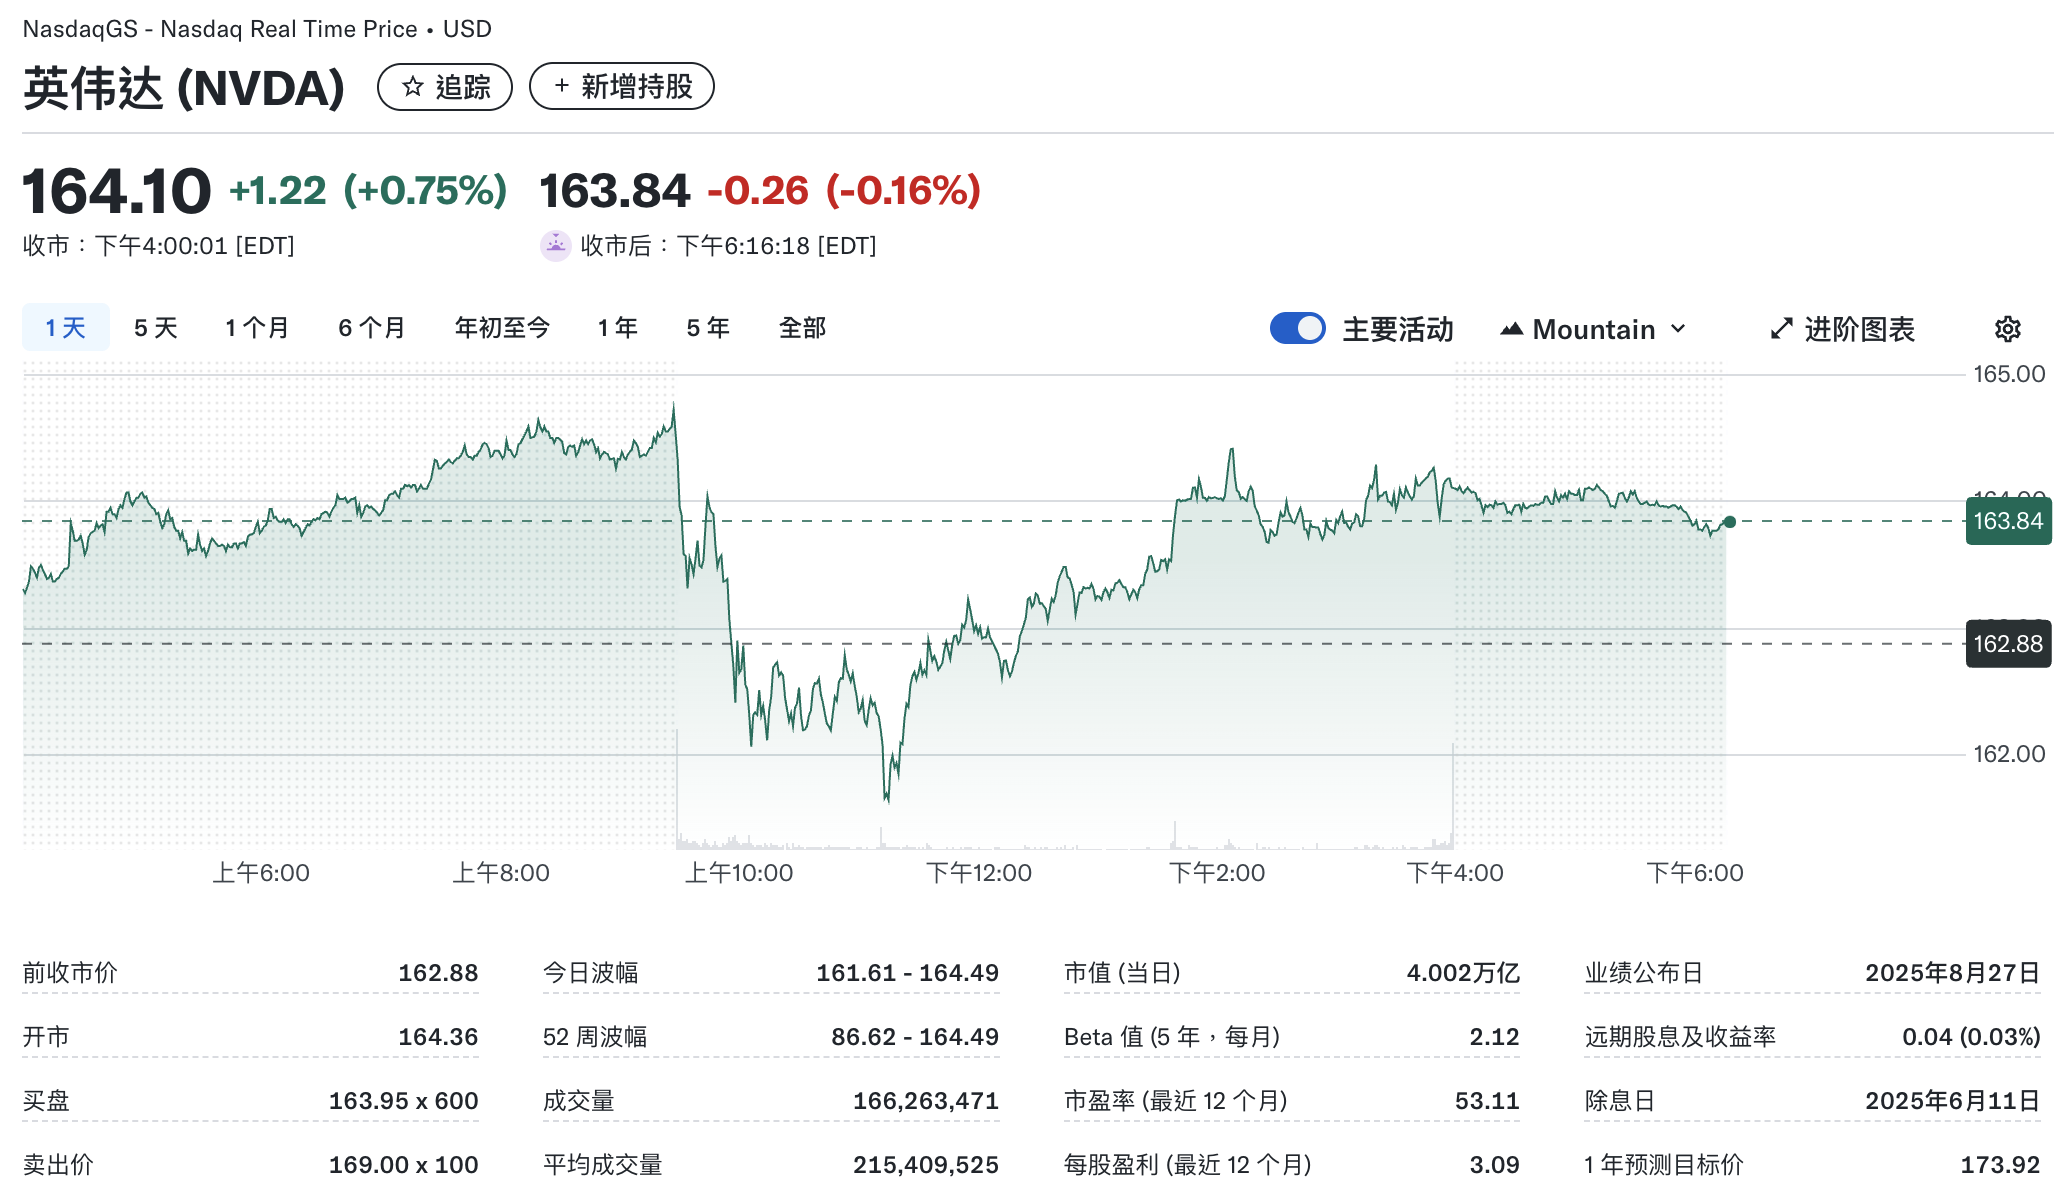Click the after-hours sunset icon

555,245
